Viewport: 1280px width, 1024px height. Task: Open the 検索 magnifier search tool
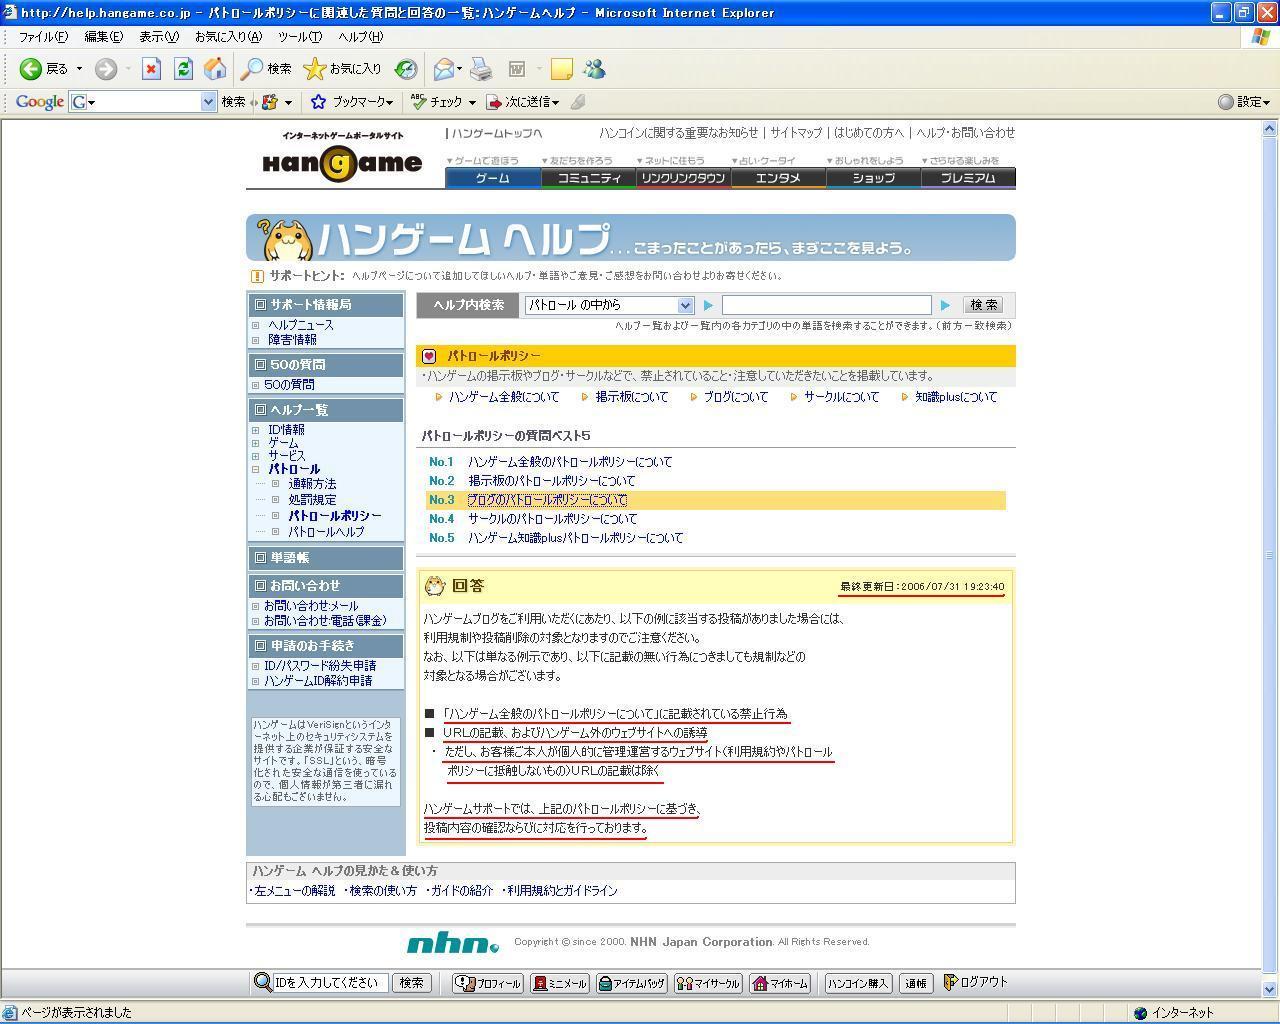click(x=266, y=69)
